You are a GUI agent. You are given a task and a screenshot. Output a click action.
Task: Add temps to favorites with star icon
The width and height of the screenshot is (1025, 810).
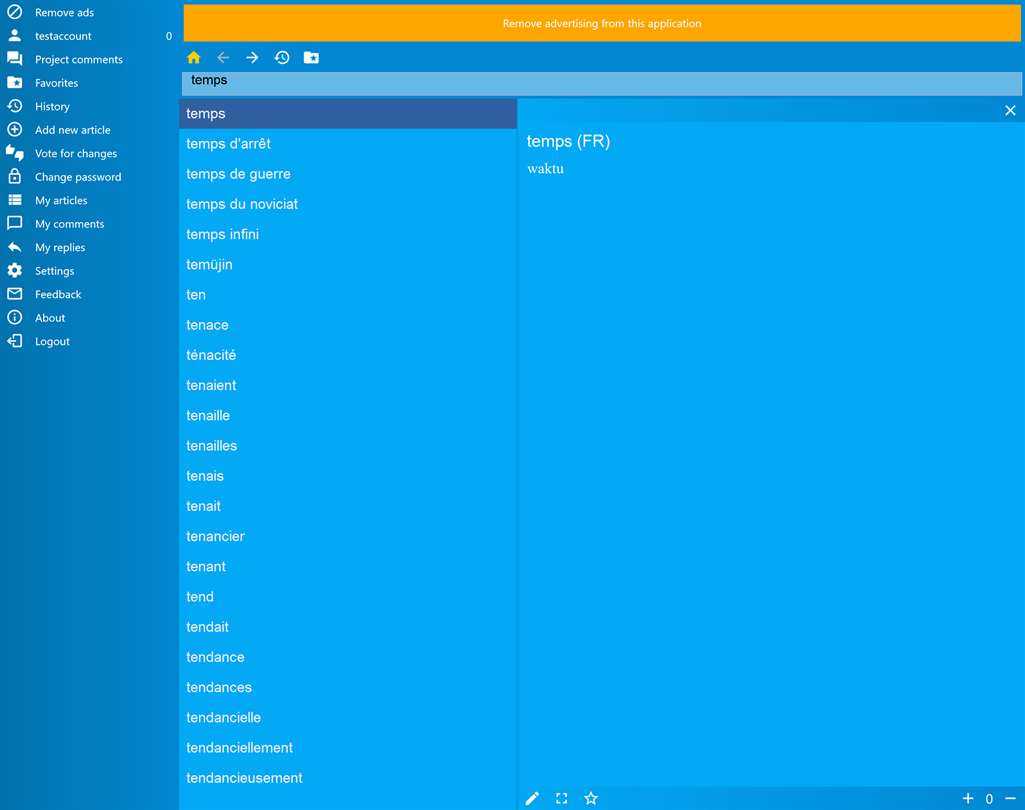pos(591,798)
